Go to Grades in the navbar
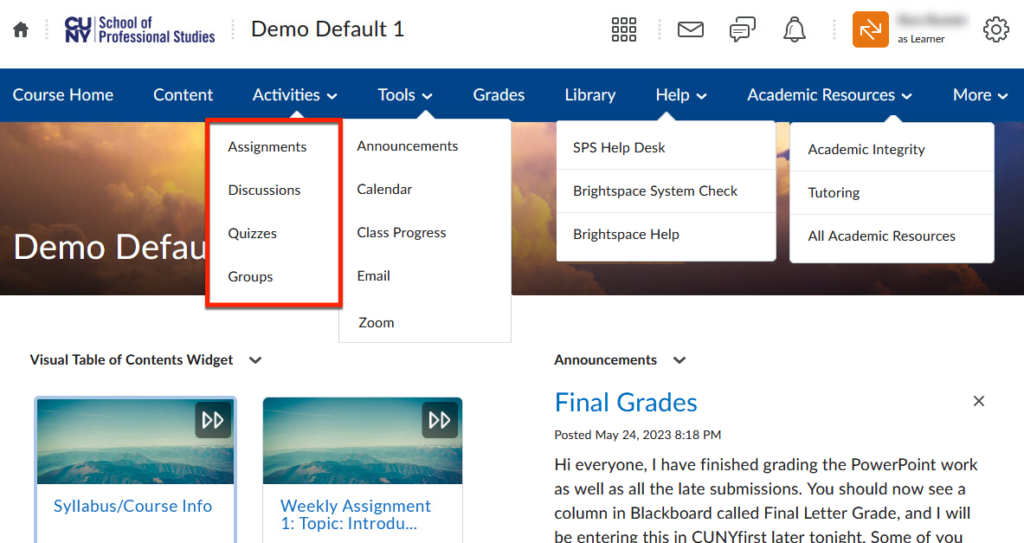 (498, 95)
